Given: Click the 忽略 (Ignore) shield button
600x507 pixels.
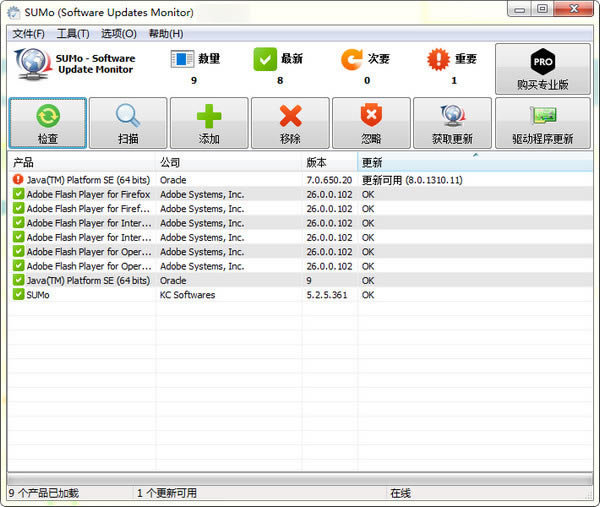Looking at the screenshot, I should pos(372,123).
